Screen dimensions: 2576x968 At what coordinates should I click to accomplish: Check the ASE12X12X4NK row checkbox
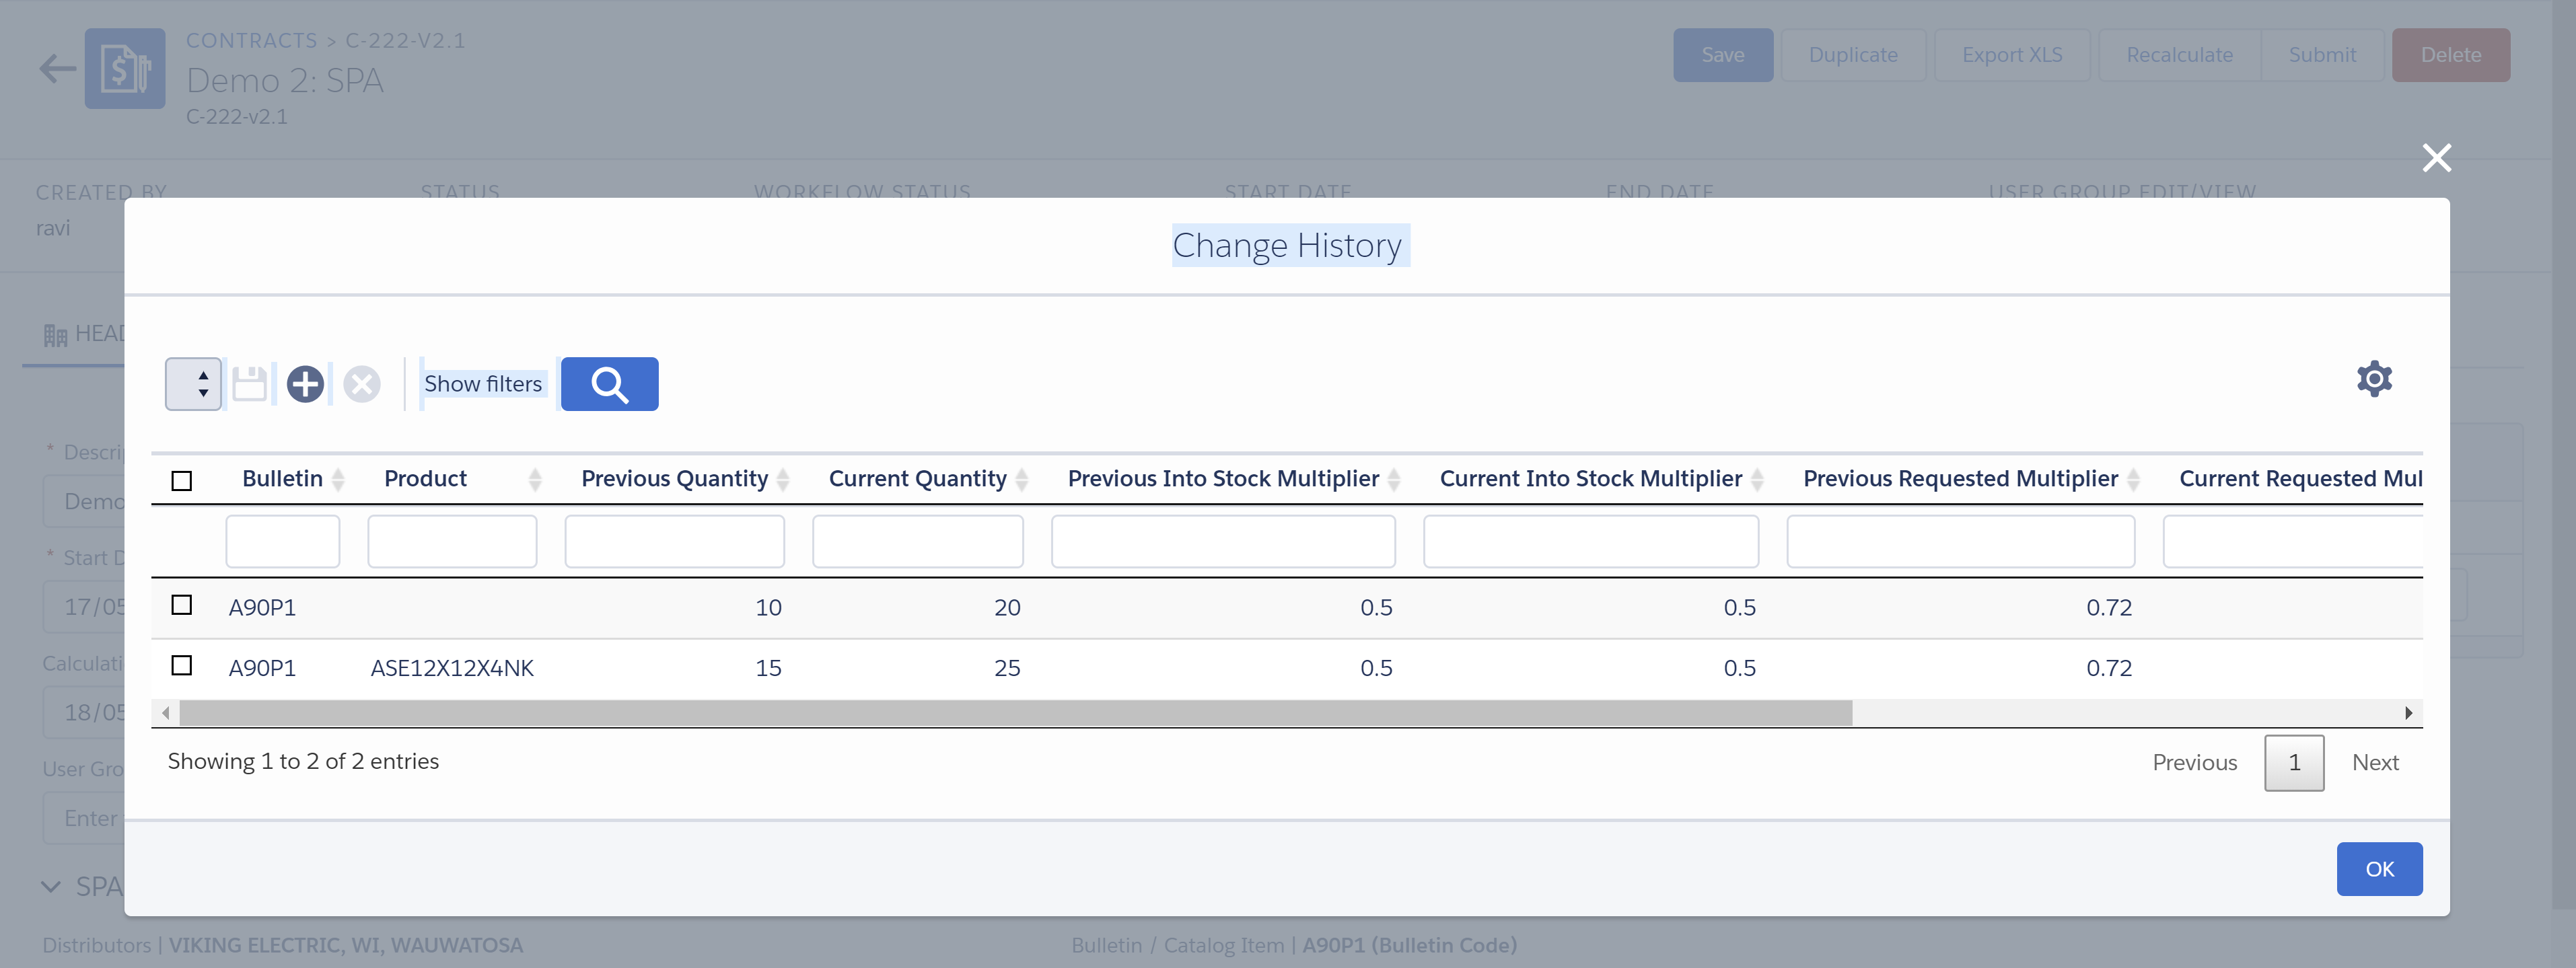(x=182, y=665)
